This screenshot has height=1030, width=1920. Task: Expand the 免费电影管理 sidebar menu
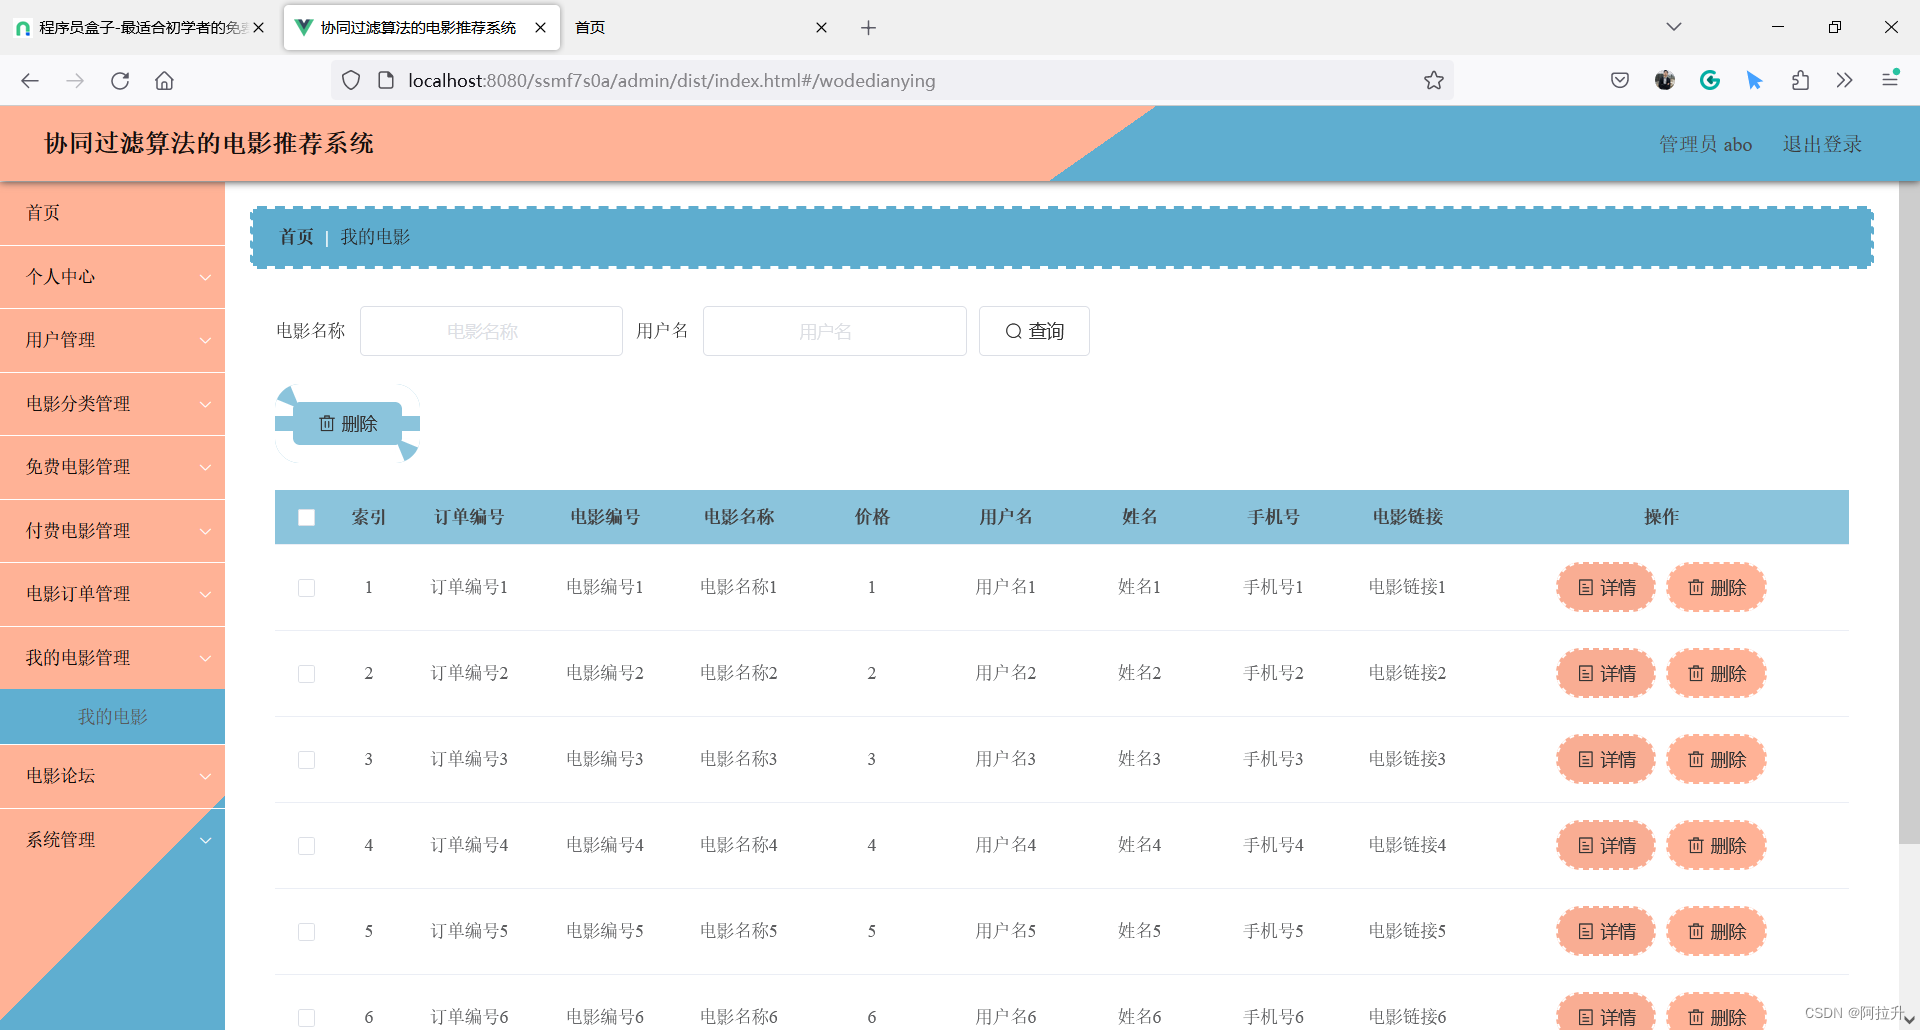click(x=112, y=467)
